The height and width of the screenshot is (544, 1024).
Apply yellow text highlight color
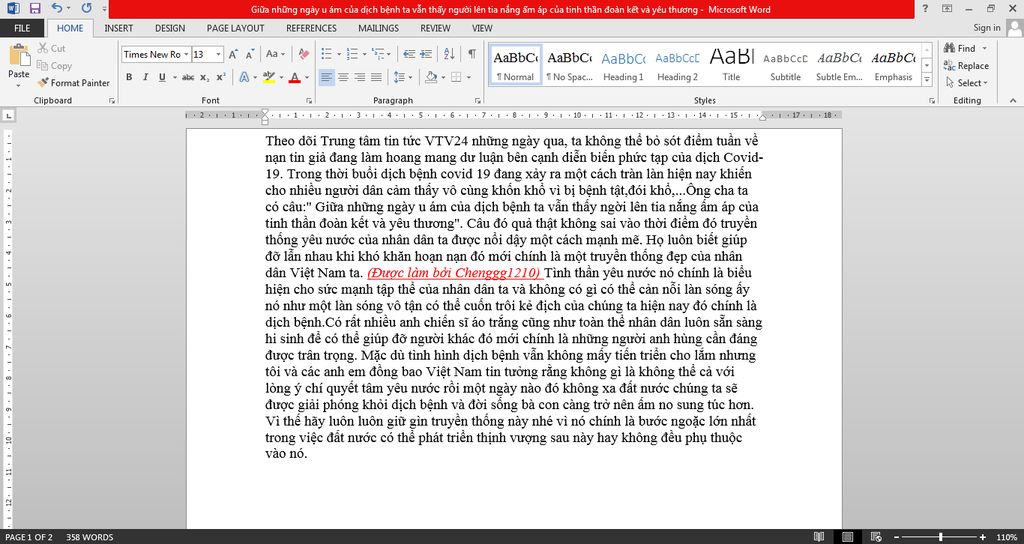[268, 77]
